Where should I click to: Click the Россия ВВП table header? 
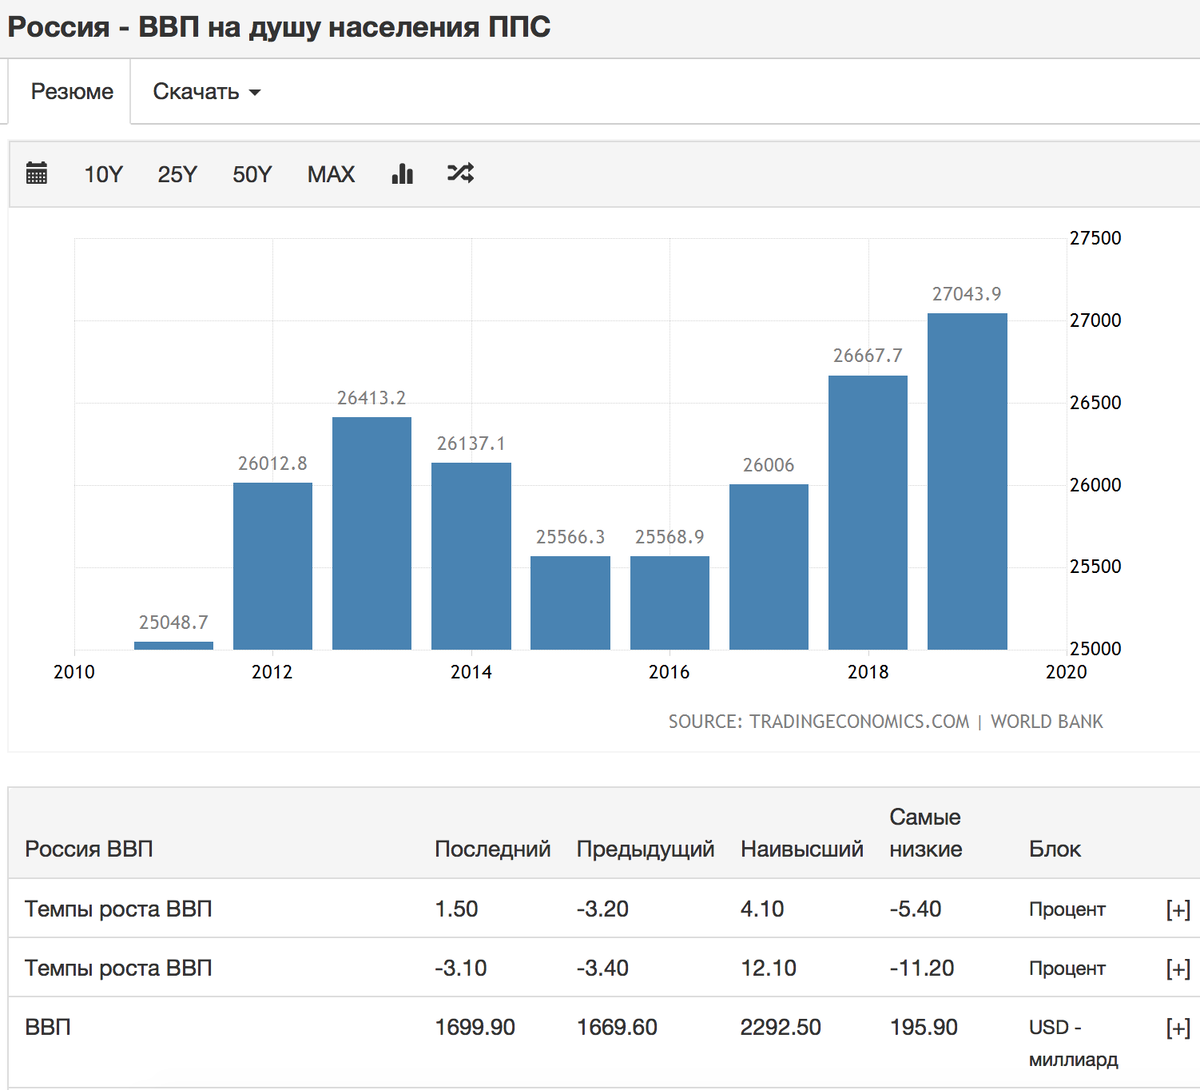click(x=89, y=849)
